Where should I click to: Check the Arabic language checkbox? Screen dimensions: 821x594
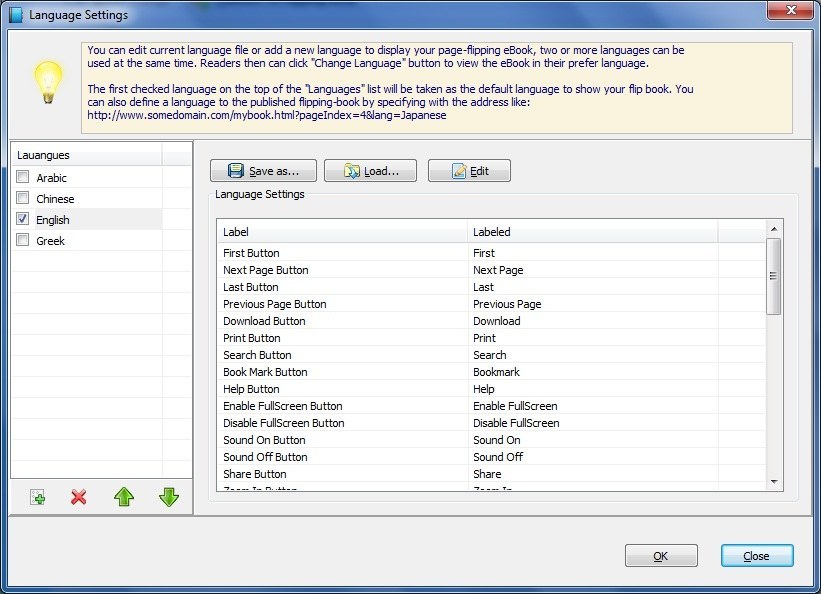22,177
